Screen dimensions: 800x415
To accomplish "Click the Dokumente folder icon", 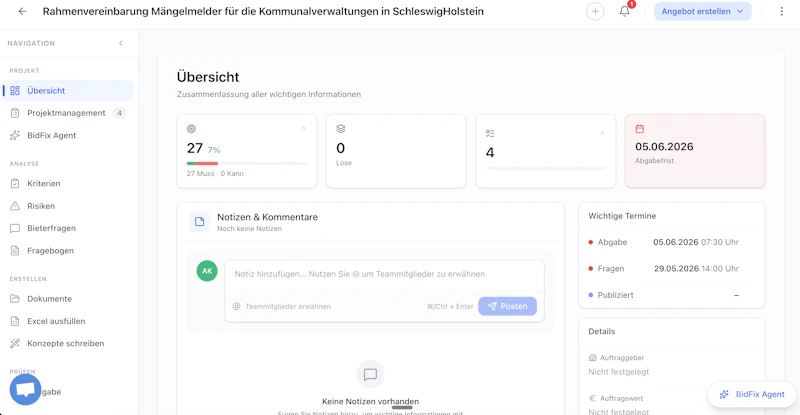I will click(x=15, y=299).
